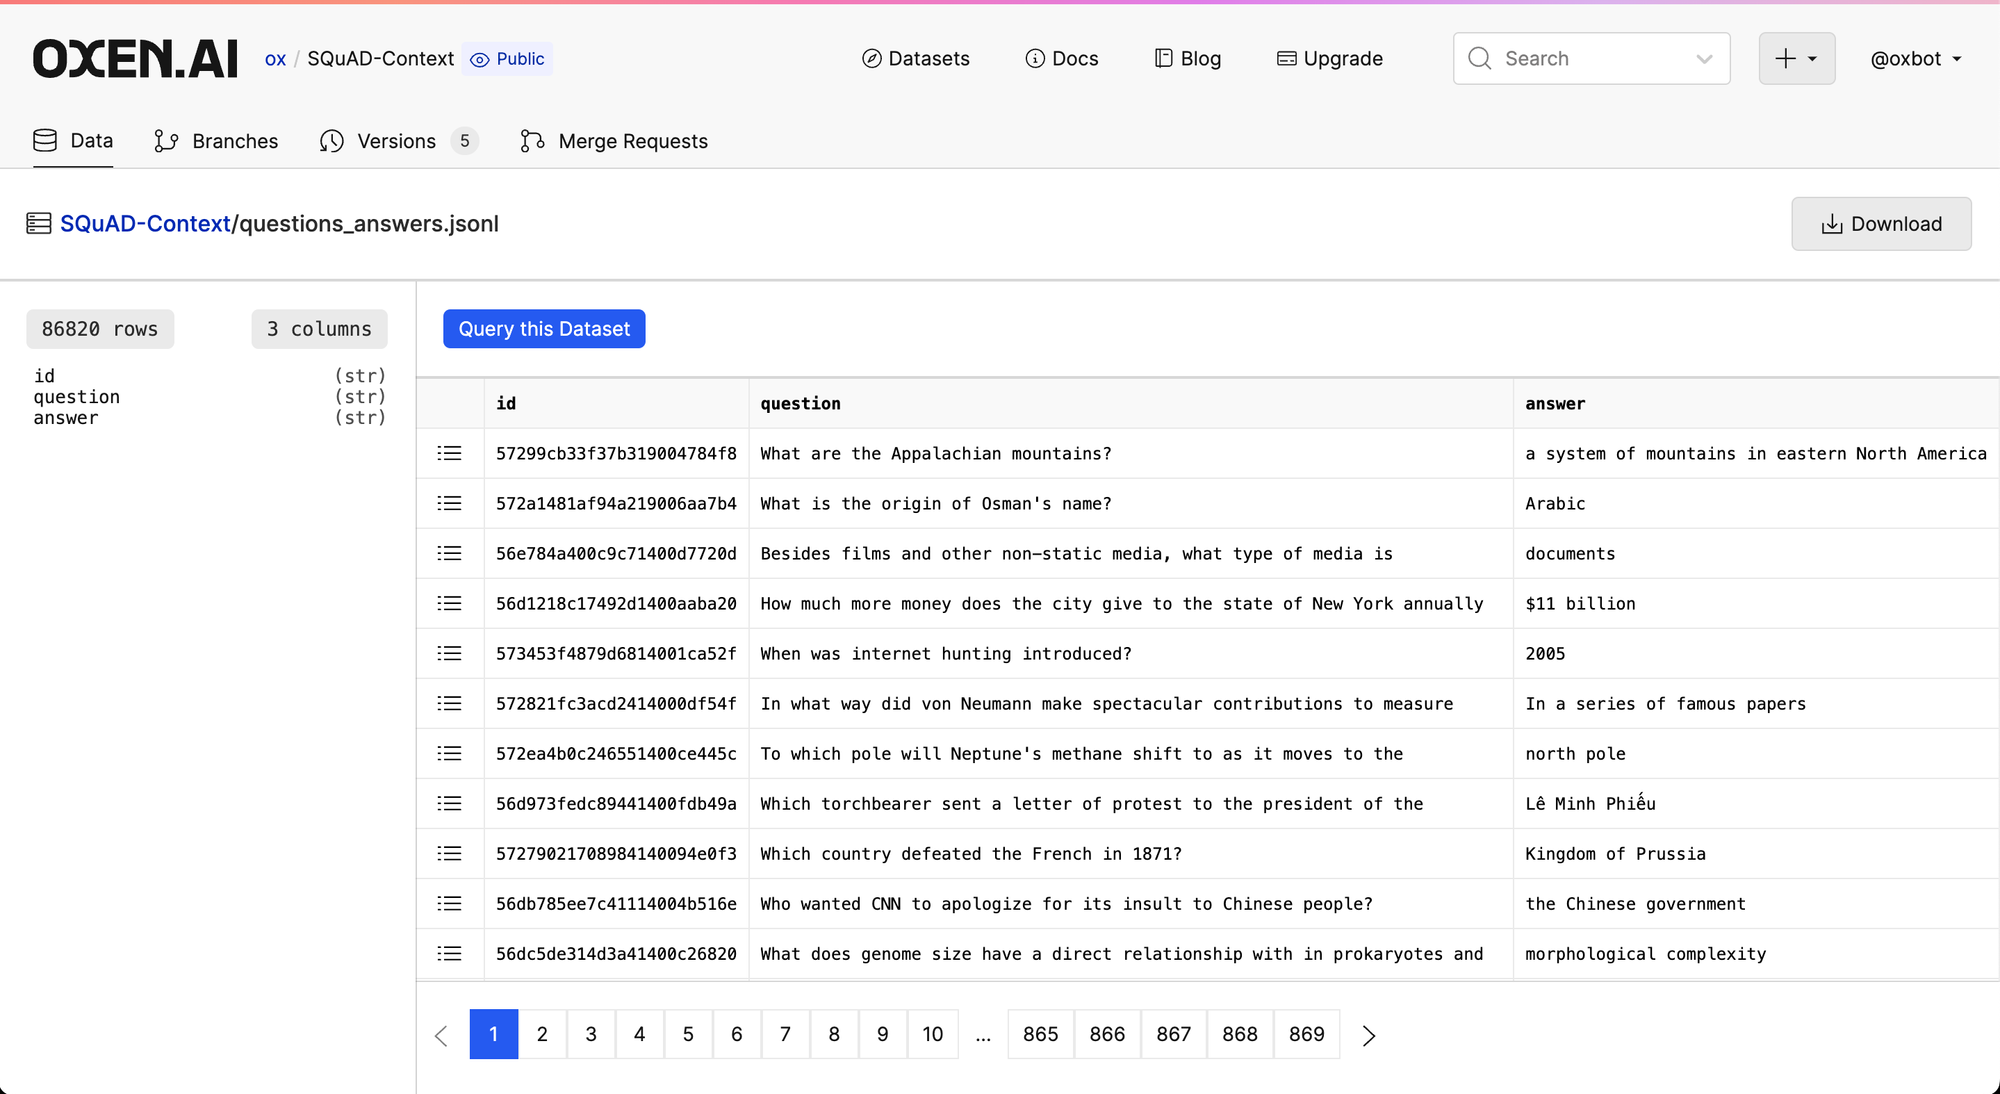Switch to the Branches tab
This screenshot has width=2000, height=1094.
(216, 141)
